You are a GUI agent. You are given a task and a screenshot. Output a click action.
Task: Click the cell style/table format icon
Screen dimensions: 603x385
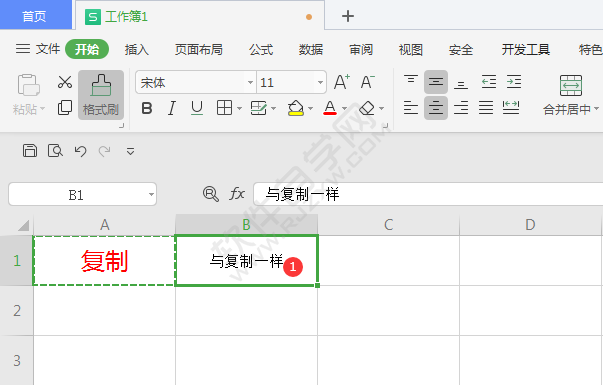click(x=258, y=108)
